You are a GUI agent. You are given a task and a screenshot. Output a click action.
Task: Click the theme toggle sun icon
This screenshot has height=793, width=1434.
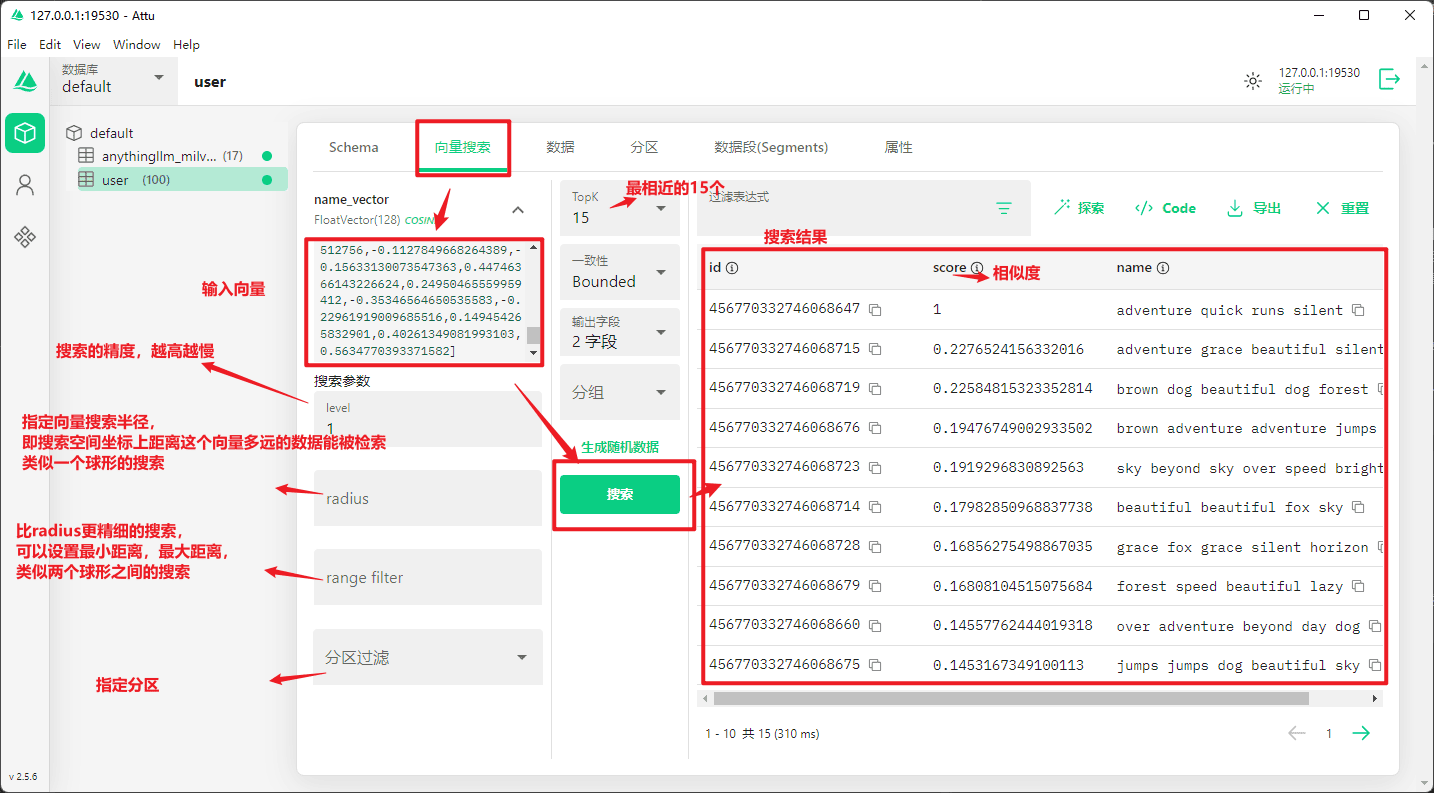tap(1252, 81)
